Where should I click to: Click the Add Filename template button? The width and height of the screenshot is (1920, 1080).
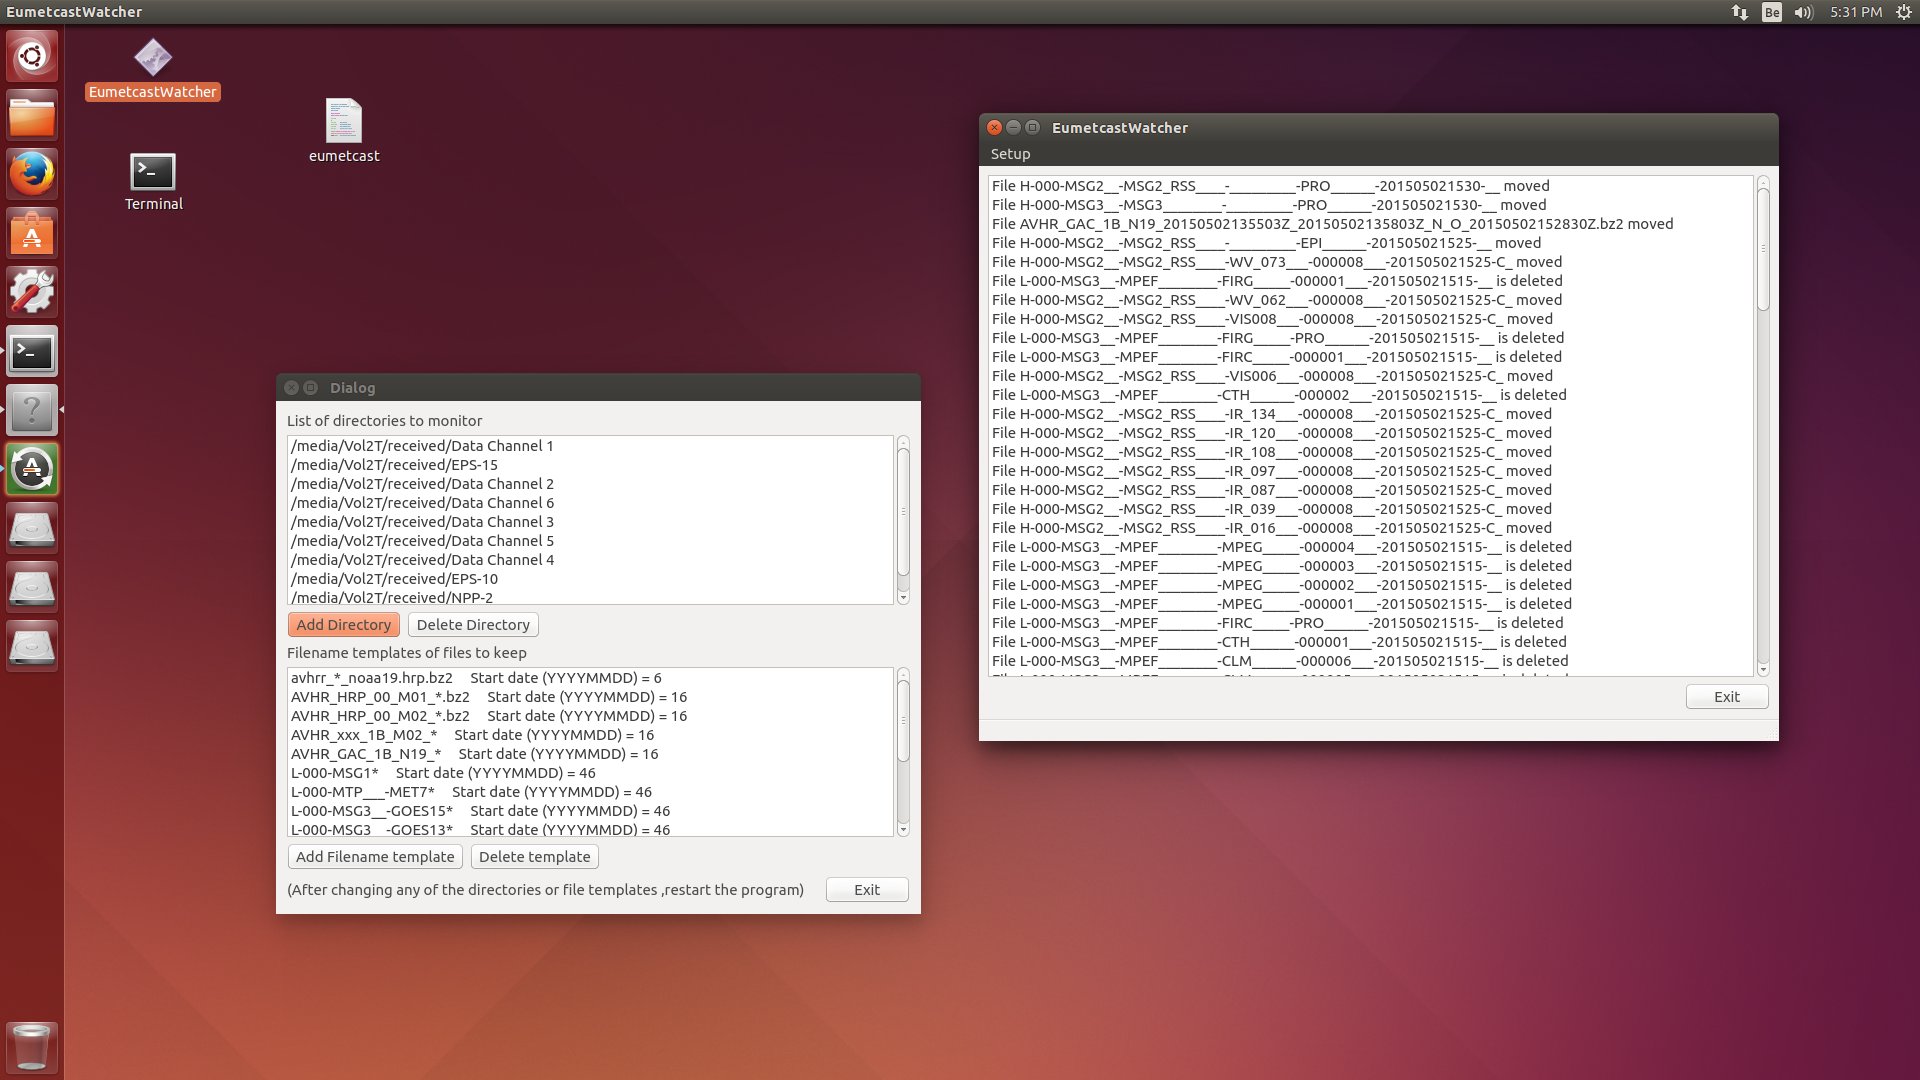tap(376, 856)
